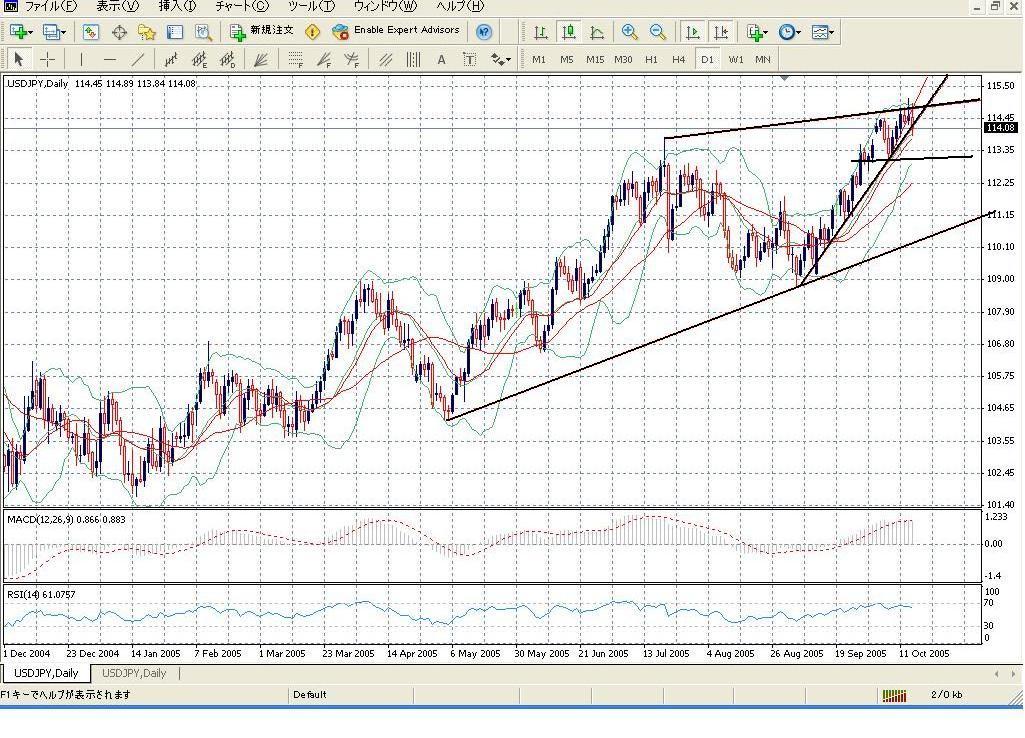
Task: Toggle chart auto scroll
Action: 692,32
